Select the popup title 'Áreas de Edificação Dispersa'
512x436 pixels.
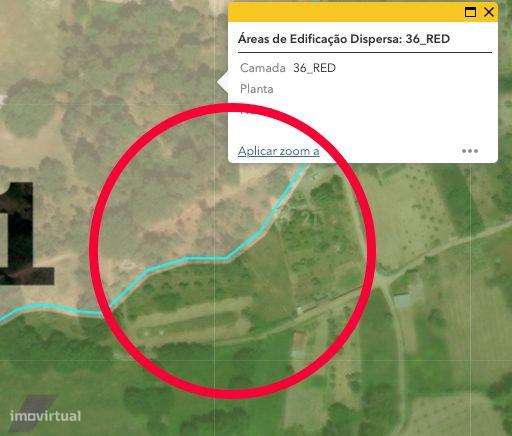coord(319,39)
